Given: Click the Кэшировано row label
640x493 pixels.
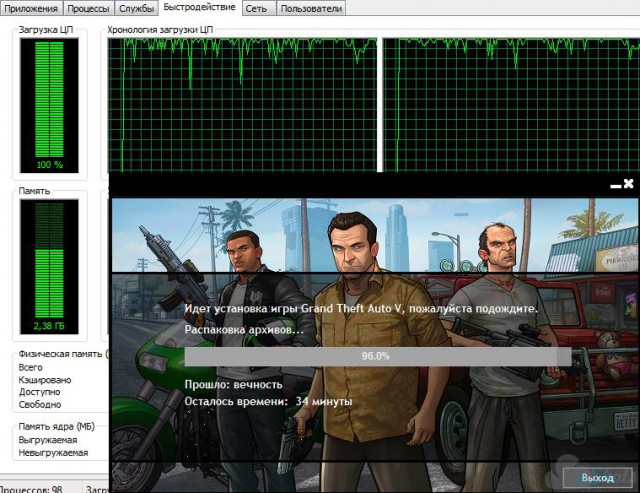Looking at the screenshot, I should pyautogui.click(x=45, y=380).
